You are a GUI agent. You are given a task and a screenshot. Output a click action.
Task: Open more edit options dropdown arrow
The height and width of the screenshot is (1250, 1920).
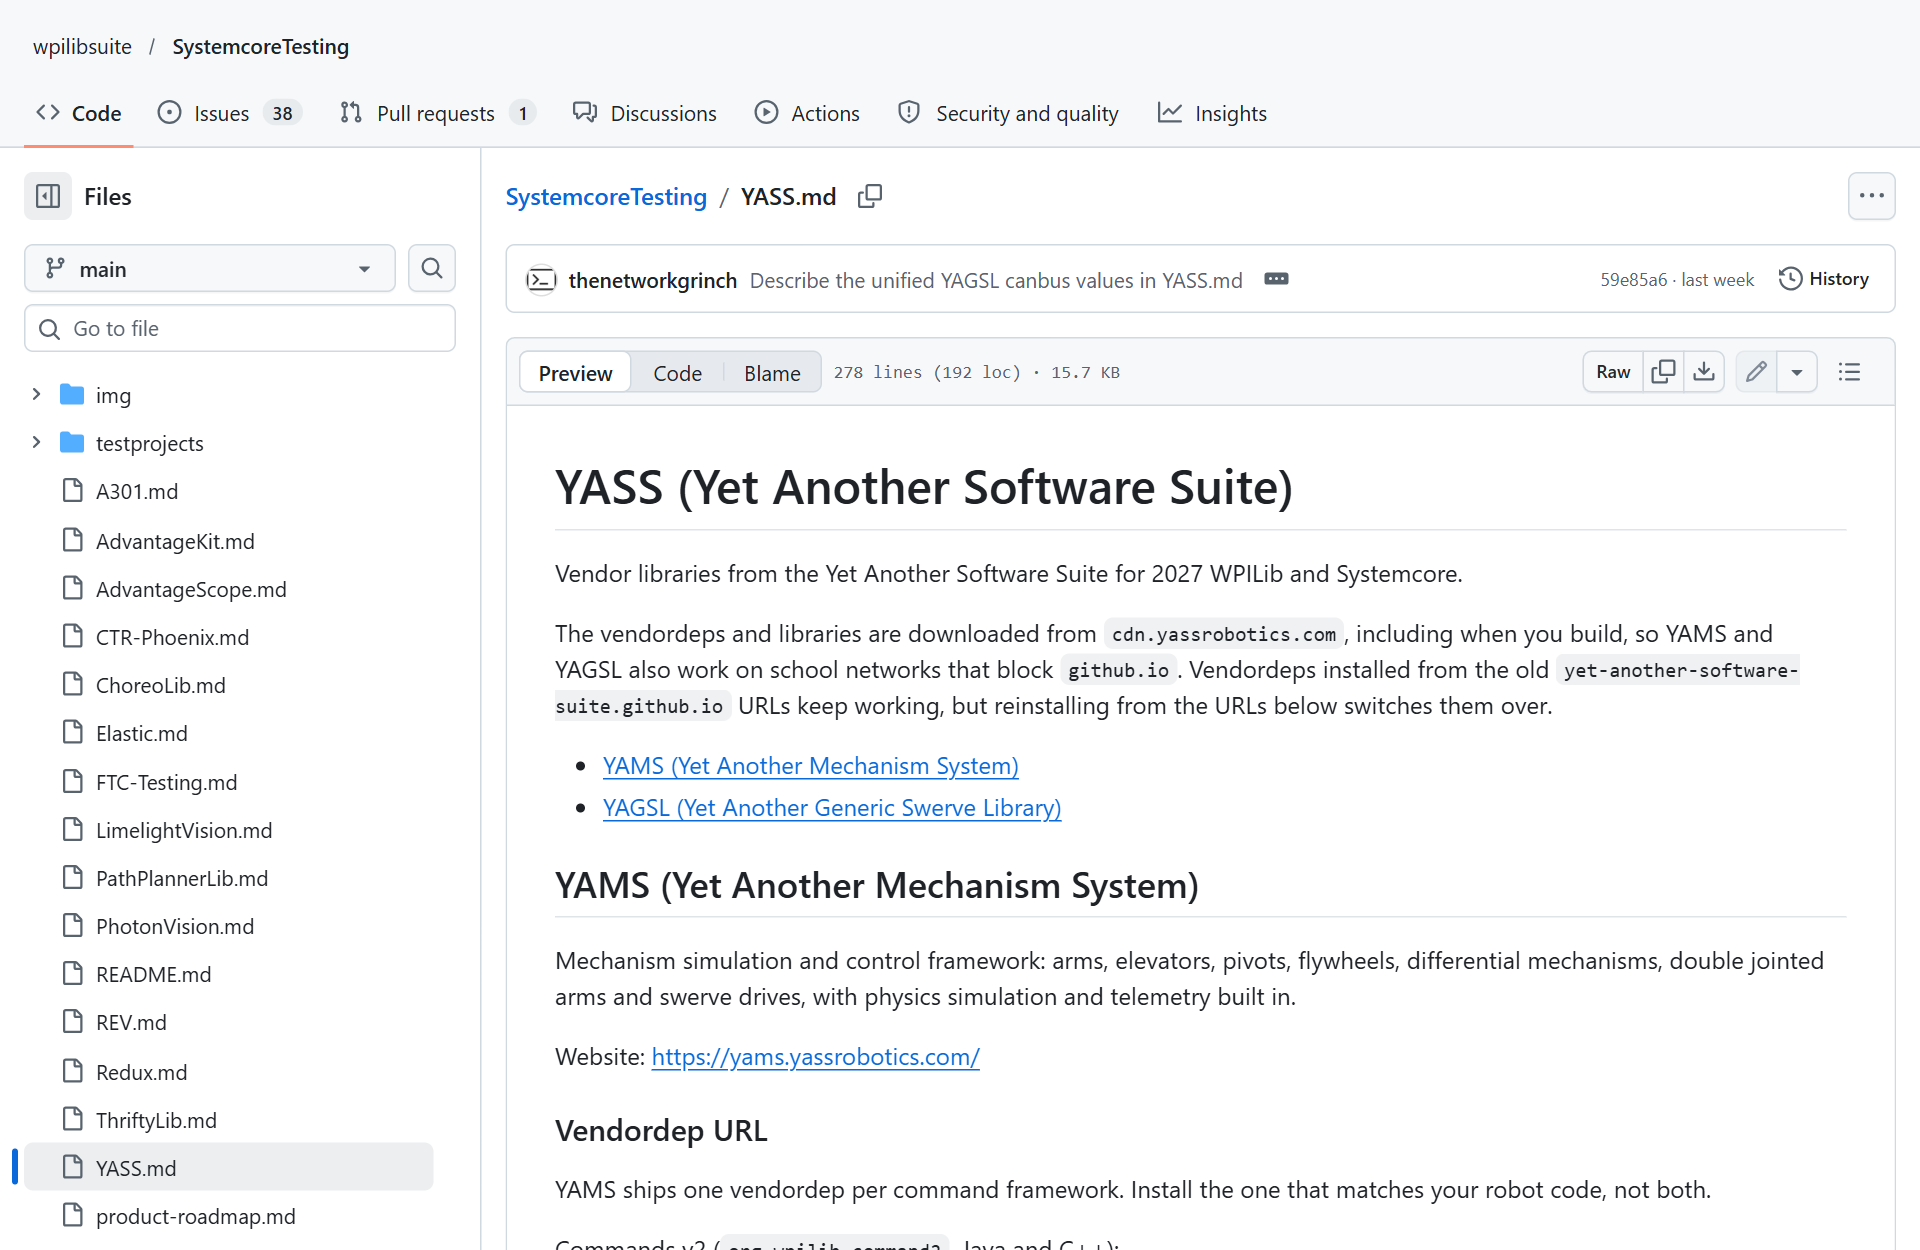(1797, 372)
